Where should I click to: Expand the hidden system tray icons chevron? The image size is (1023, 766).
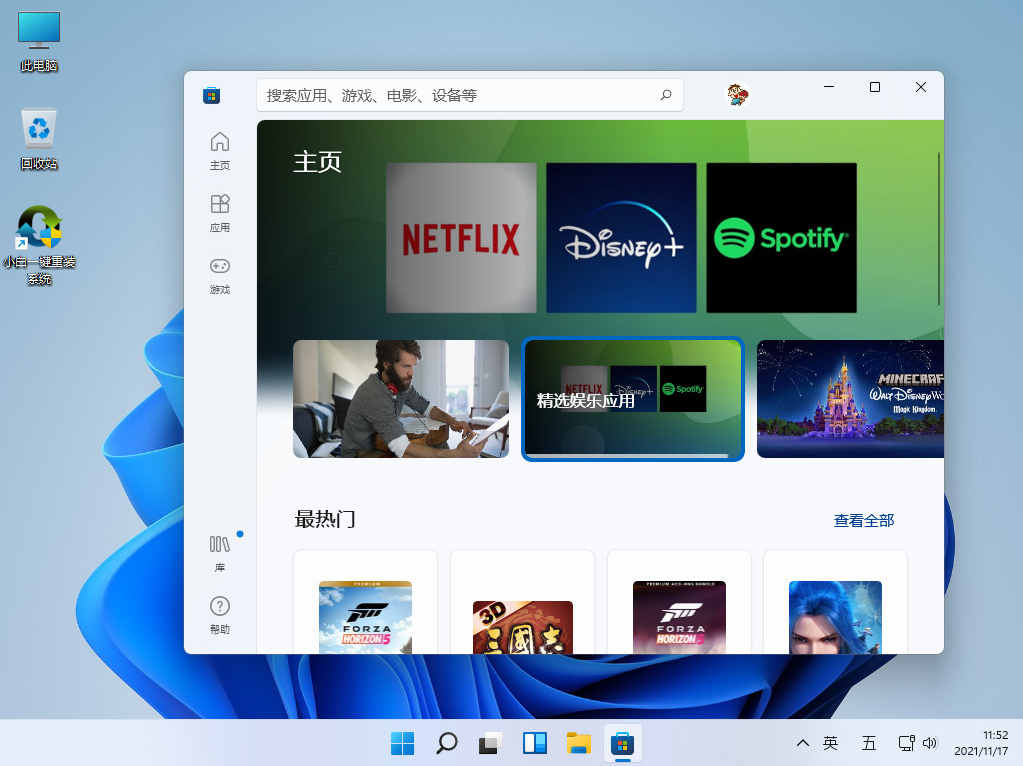(803, 743)
